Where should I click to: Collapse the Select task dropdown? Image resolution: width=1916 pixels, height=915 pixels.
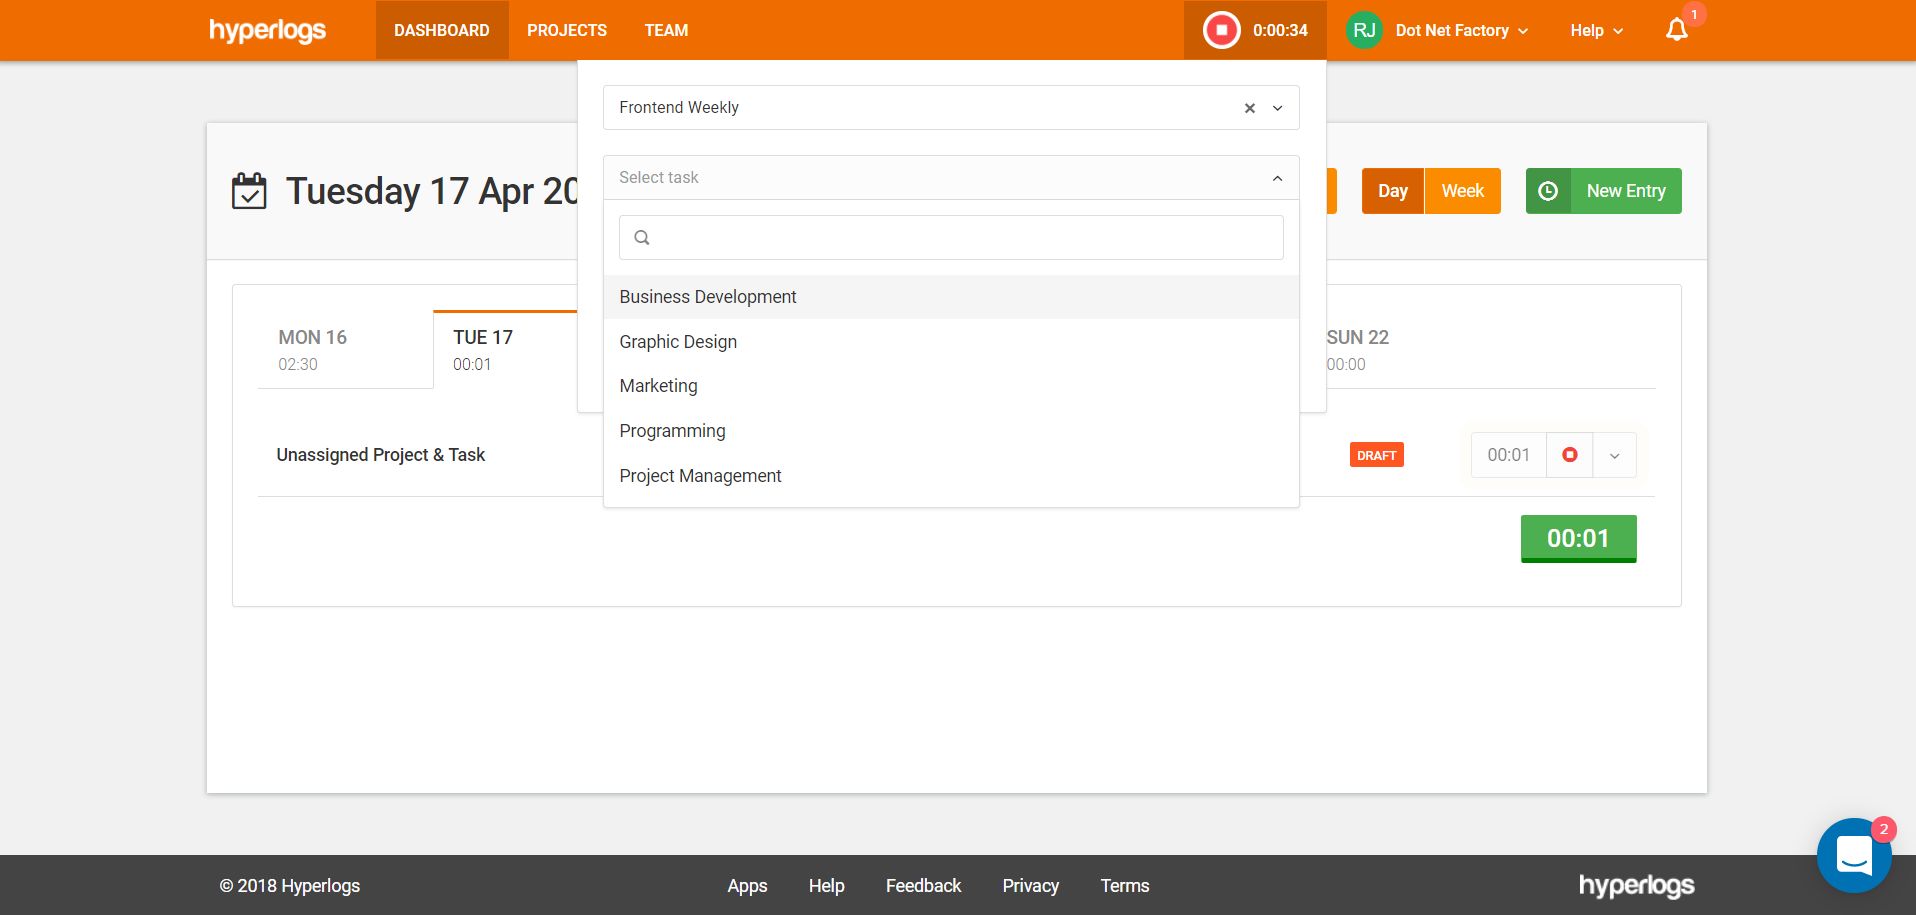[x=1276, y=177]
